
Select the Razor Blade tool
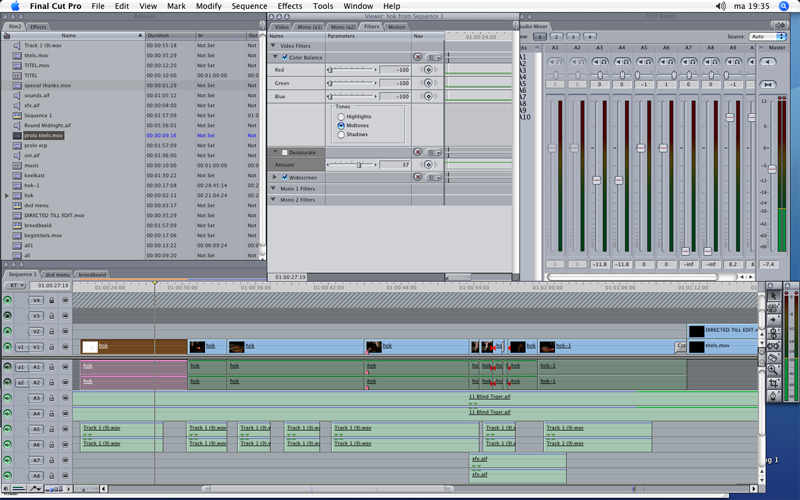coord(773,358)
